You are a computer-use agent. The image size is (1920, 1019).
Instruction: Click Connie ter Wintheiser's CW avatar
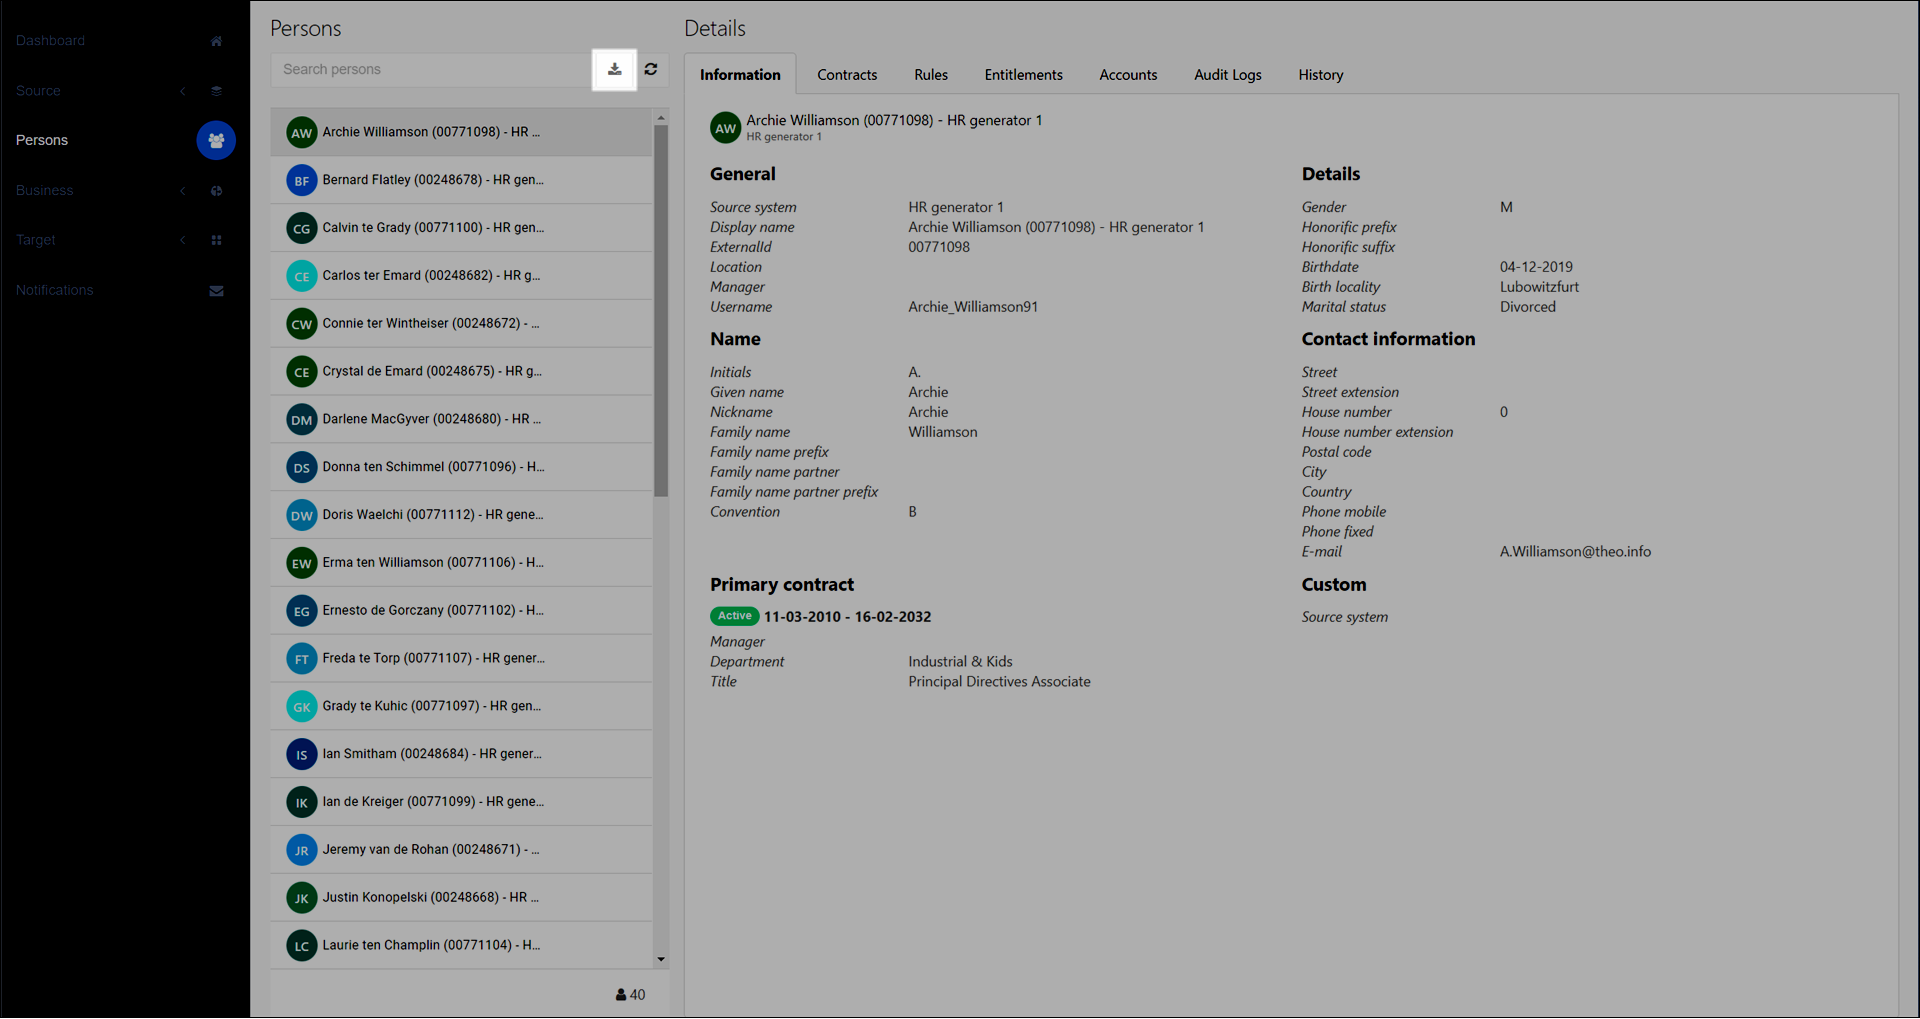(301, 324)
